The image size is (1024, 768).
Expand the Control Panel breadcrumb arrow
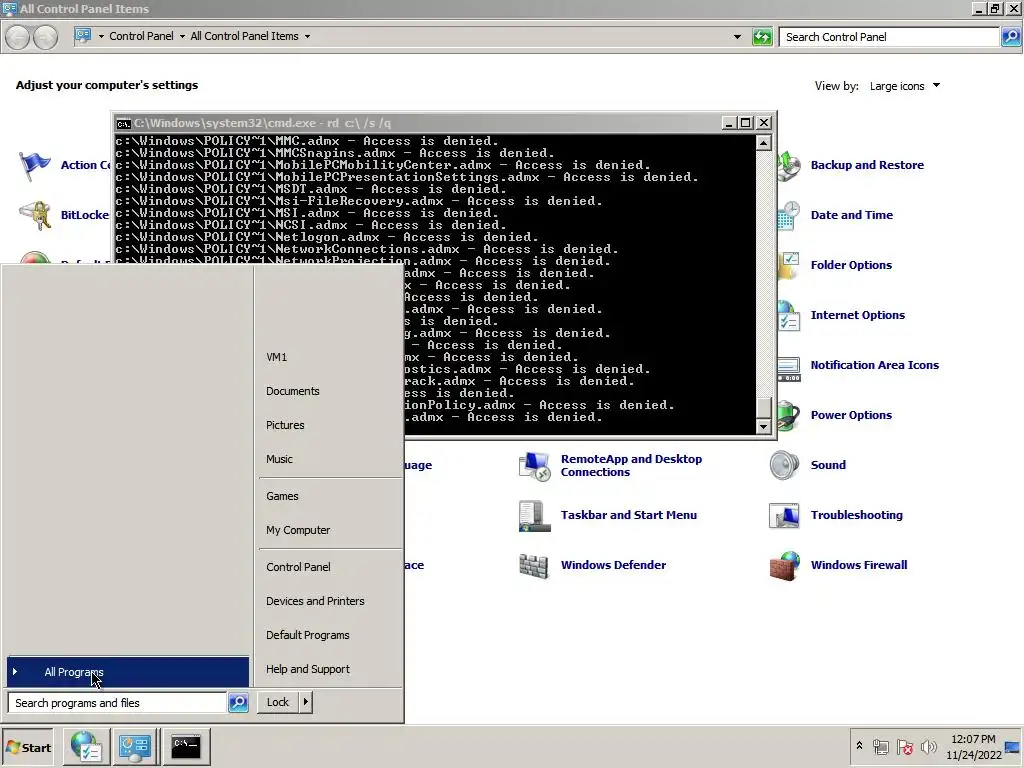182,37
